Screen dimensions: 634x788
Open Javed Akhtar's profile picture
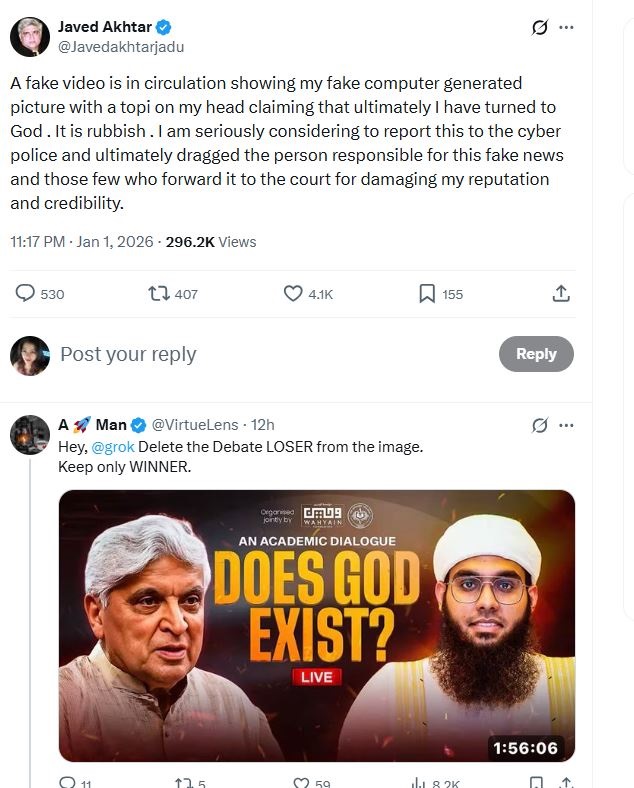pos(30,37)
